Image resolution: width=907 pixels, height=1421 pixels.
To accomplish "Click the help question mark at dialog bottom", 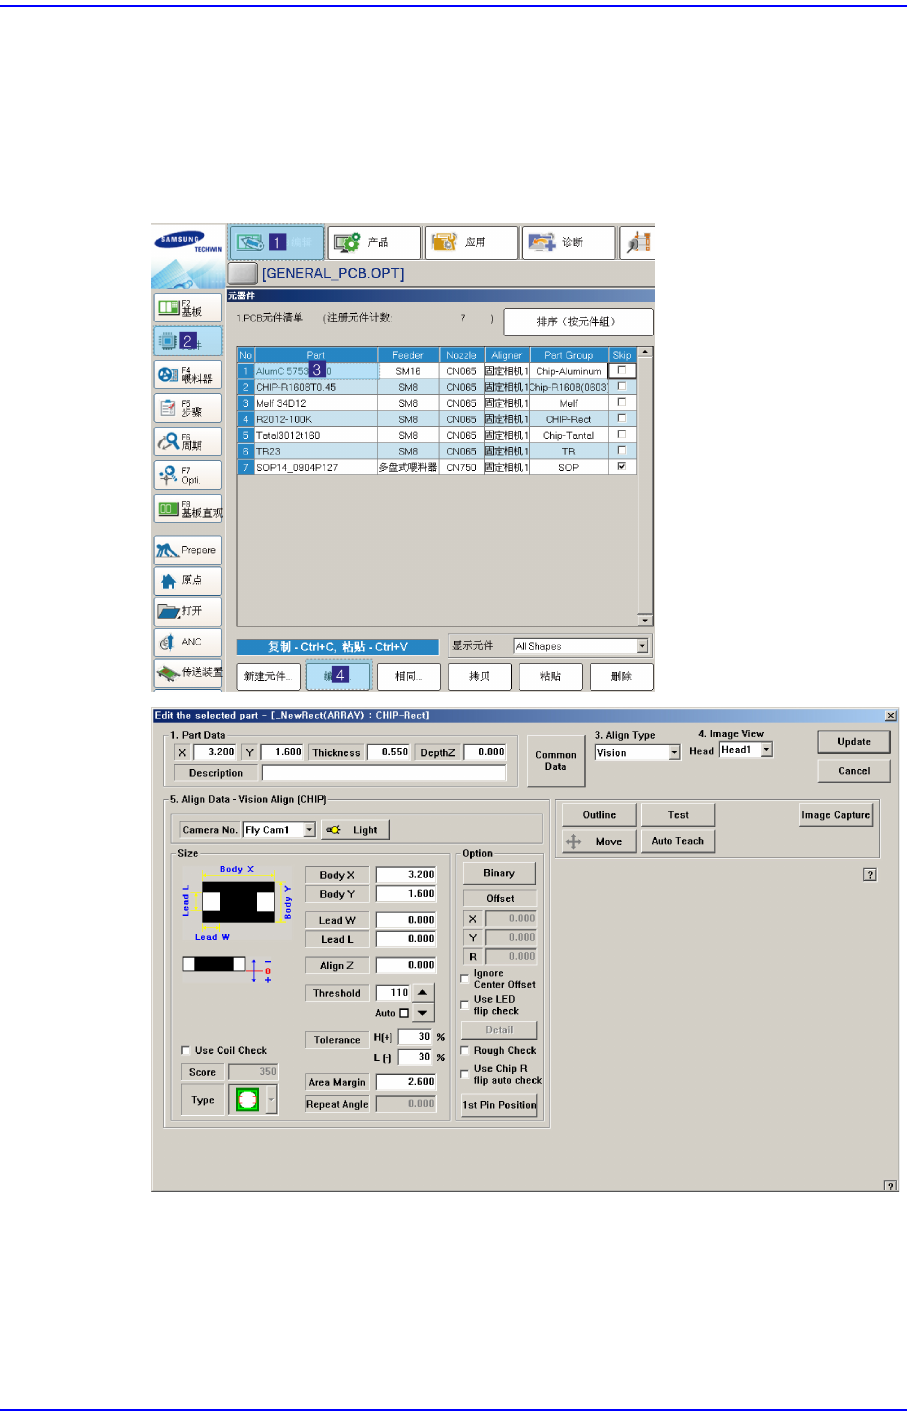I will (x=890, y=1185).
